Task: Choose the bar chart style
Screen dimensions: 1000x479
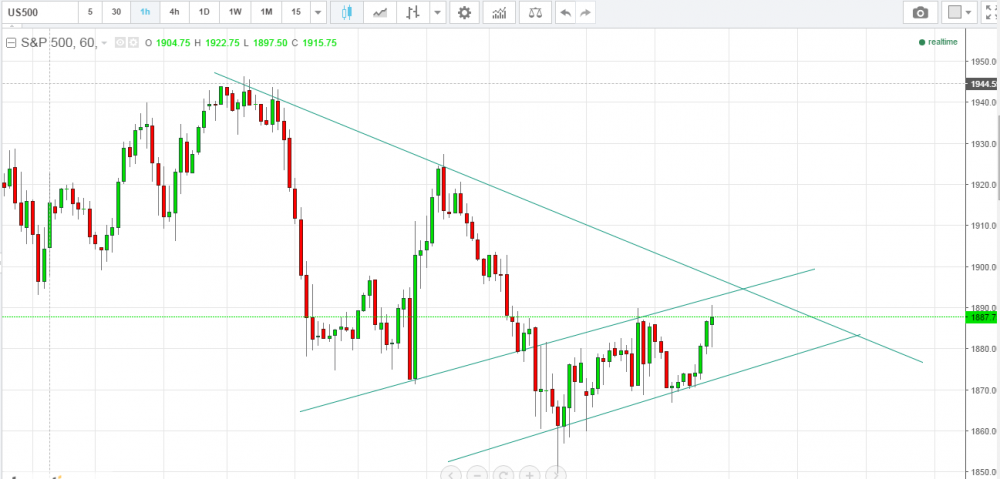Action: click(413, 12)
